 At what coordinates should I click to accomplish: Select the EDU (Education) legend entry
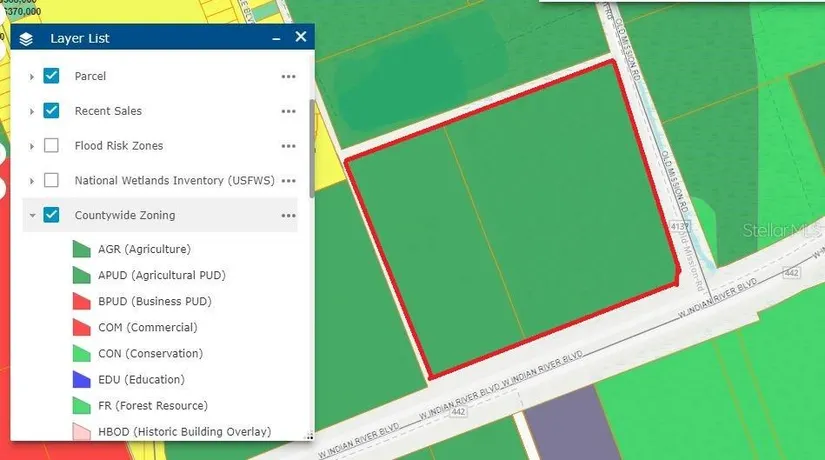(141, 380)
